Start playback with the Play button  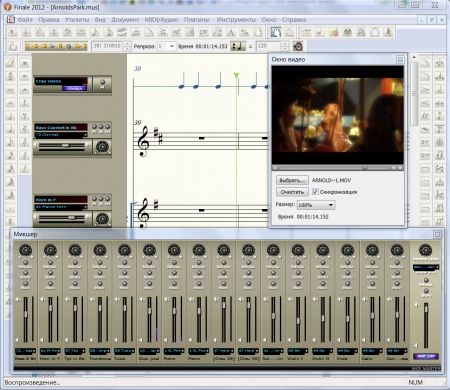52,46
